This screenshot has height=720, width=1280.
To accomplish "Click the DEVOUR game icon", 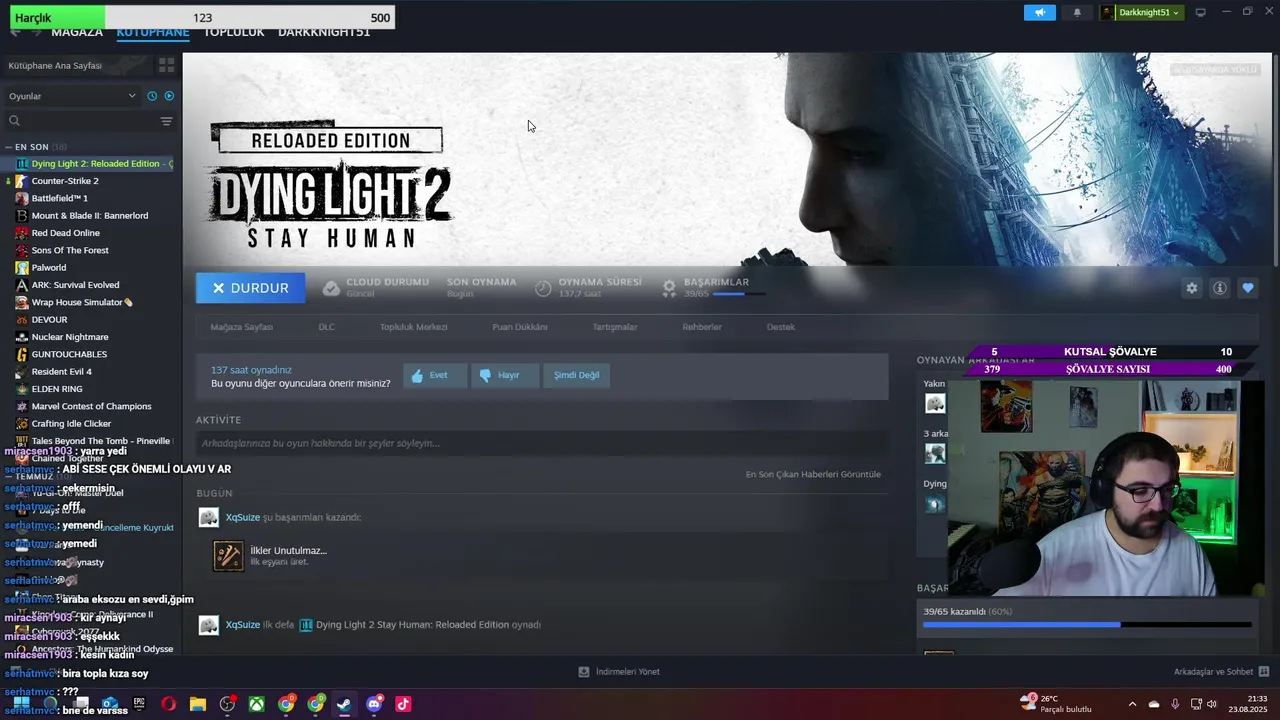I will click(x=22, y=320).
